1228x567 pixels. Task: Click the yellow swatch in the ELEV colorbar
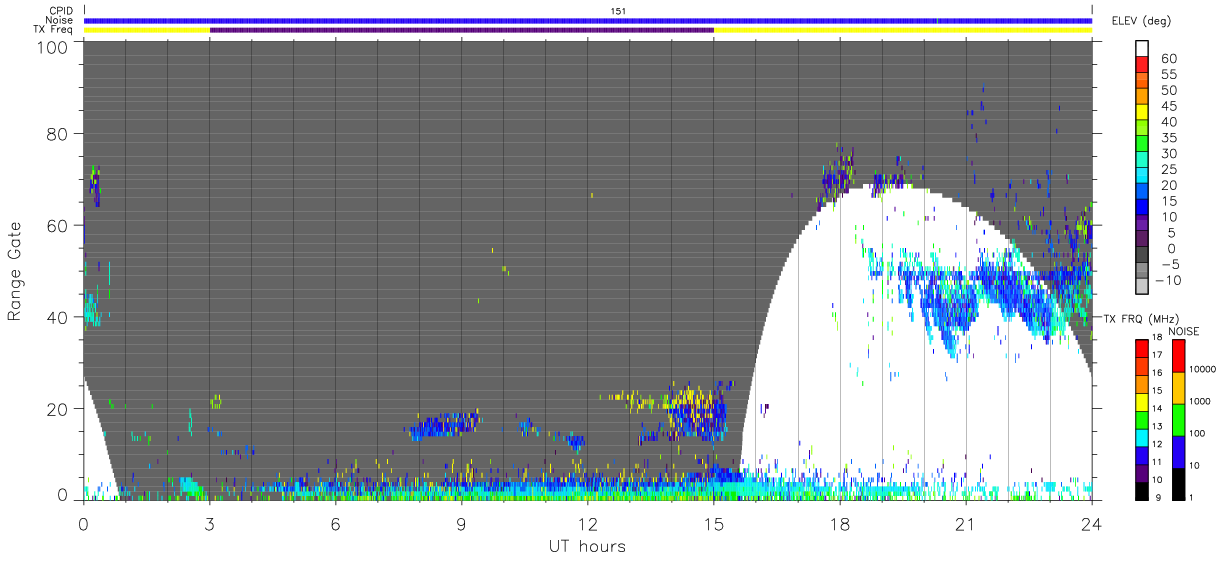(x=1142, y=112)
